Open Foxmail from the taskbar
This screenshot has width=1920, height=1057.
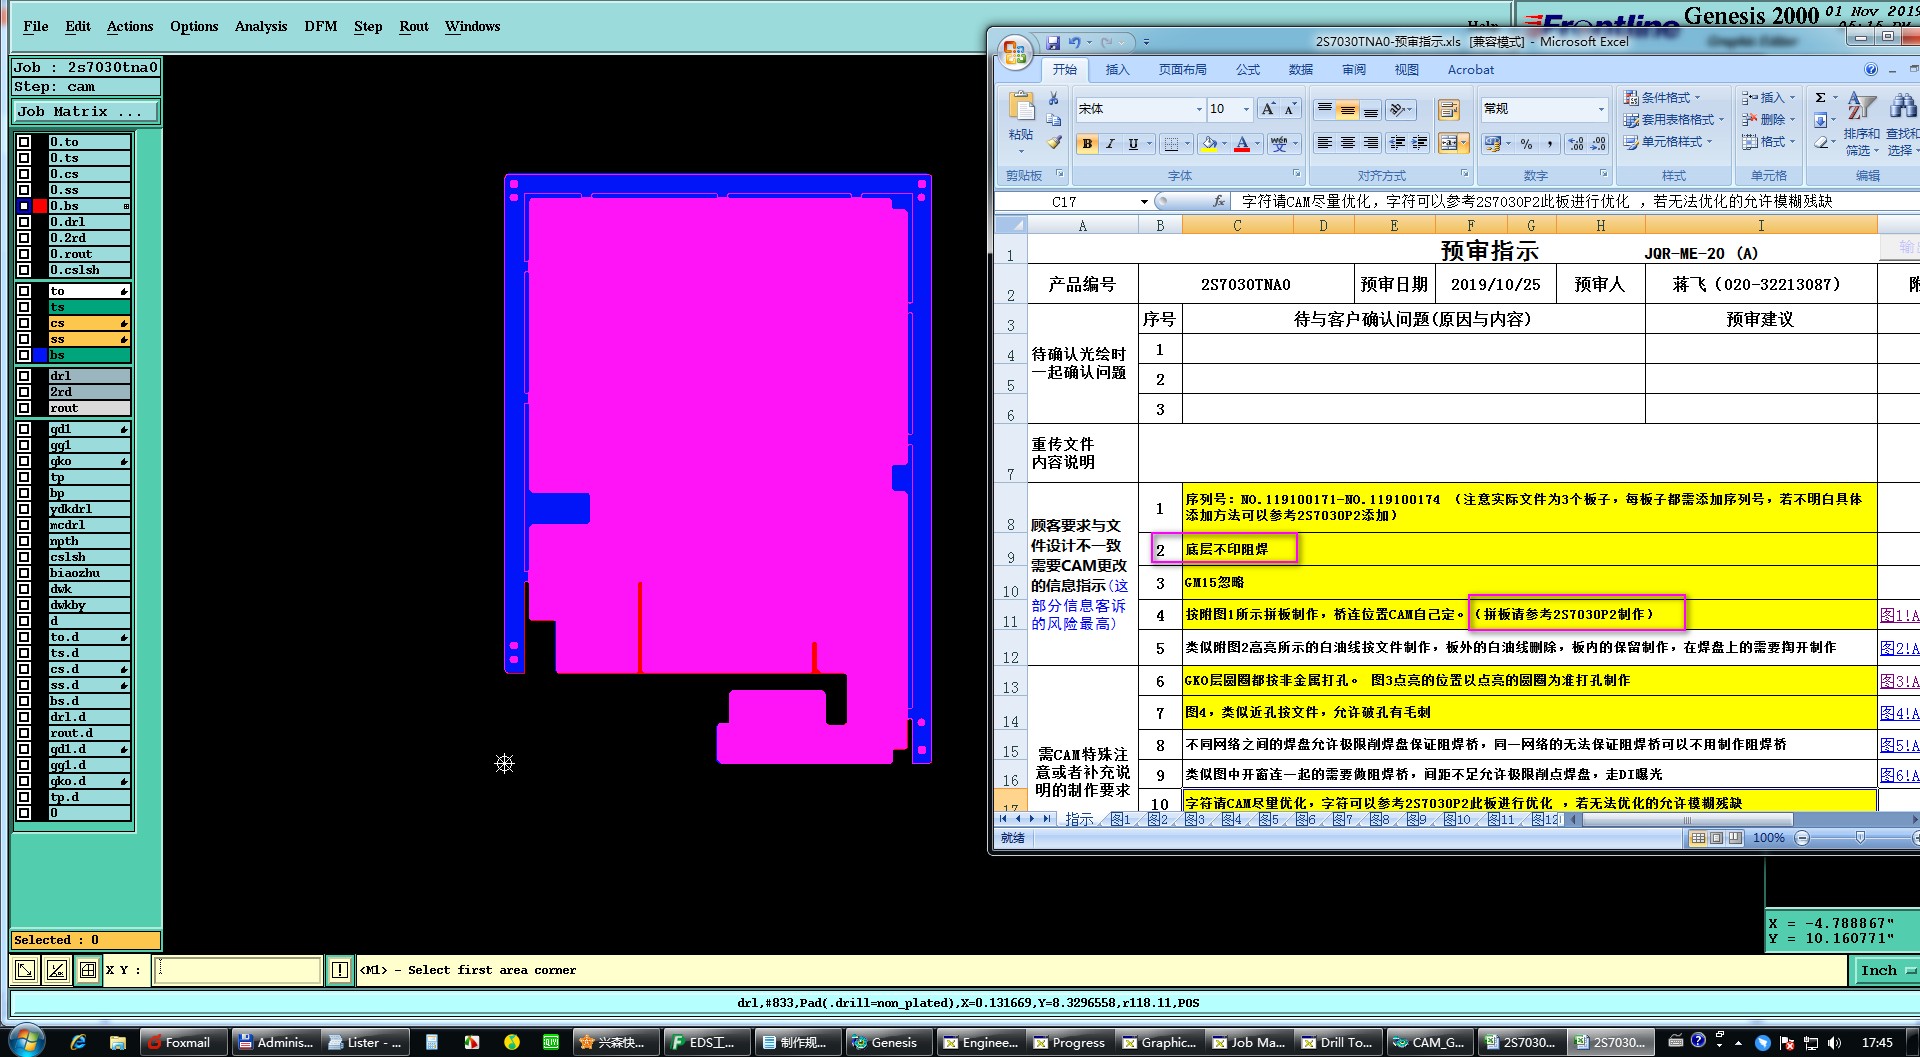(183, 1042)
